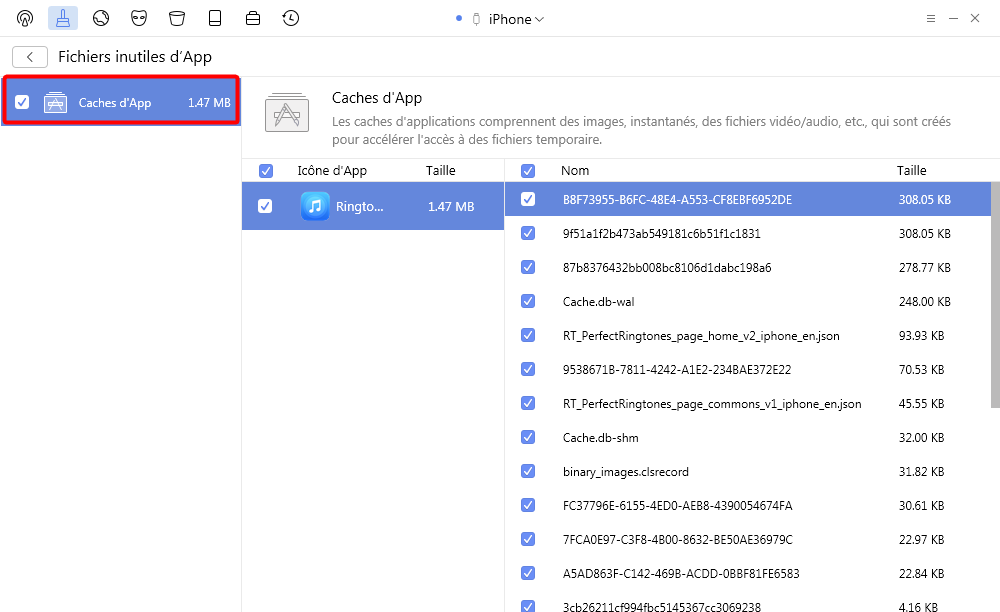Viewport: 1000px width, 612px height.
Task: Select file B8F73955-B6FC-48E4-A553-CF8EBF6952DE
Action: coord(677,200)
